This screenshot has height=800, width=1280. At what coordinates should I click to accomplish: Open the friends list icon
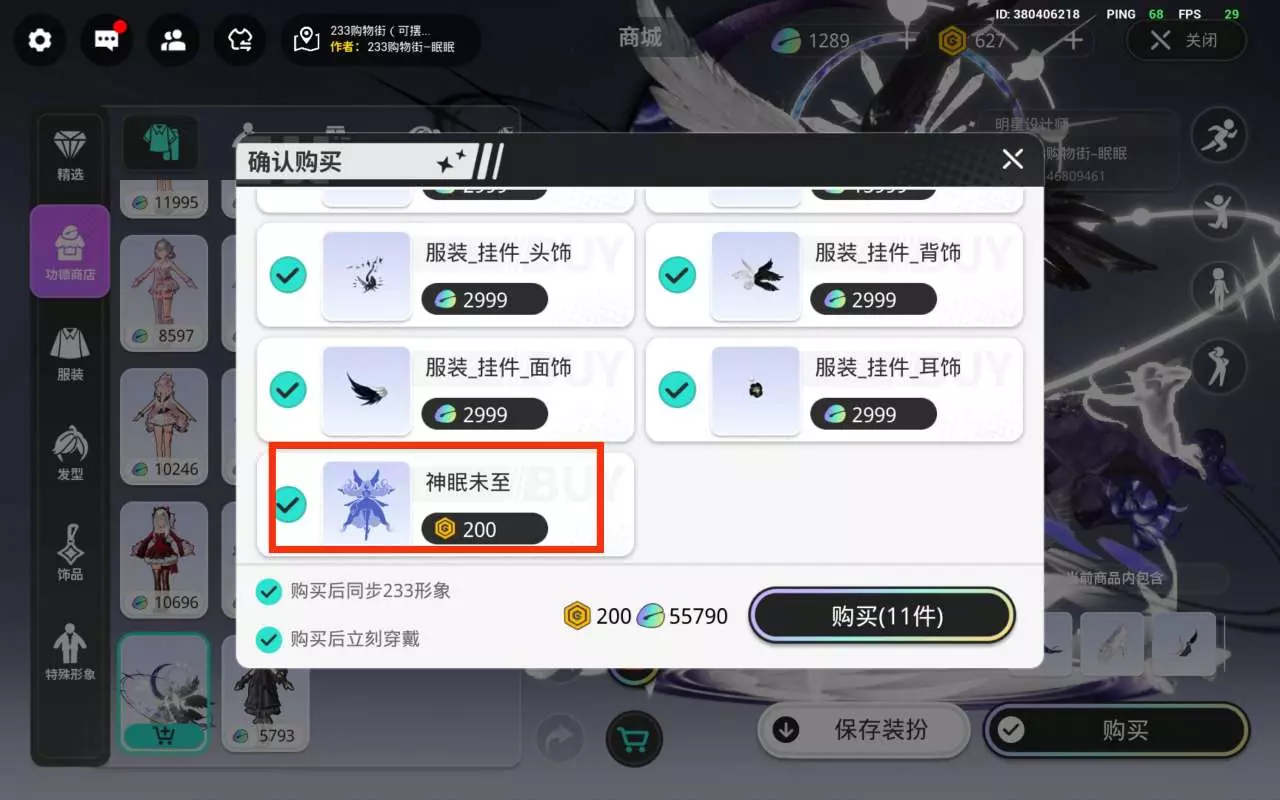pyautogui.click(x=173, y=40)
